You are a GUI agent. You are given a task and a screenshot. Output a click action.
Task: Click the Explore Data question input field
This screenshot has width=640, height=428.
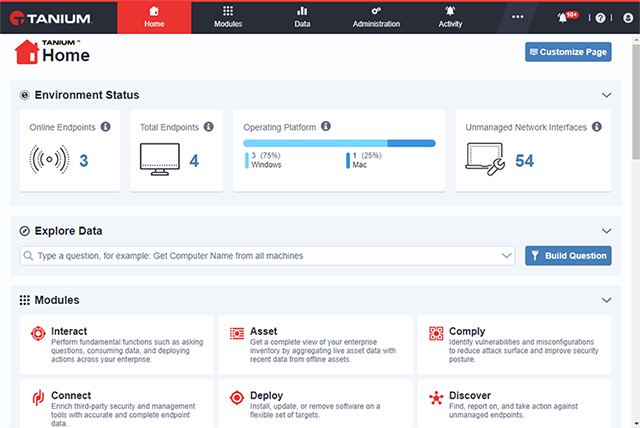pyautogui.click(x=260, y=256)
